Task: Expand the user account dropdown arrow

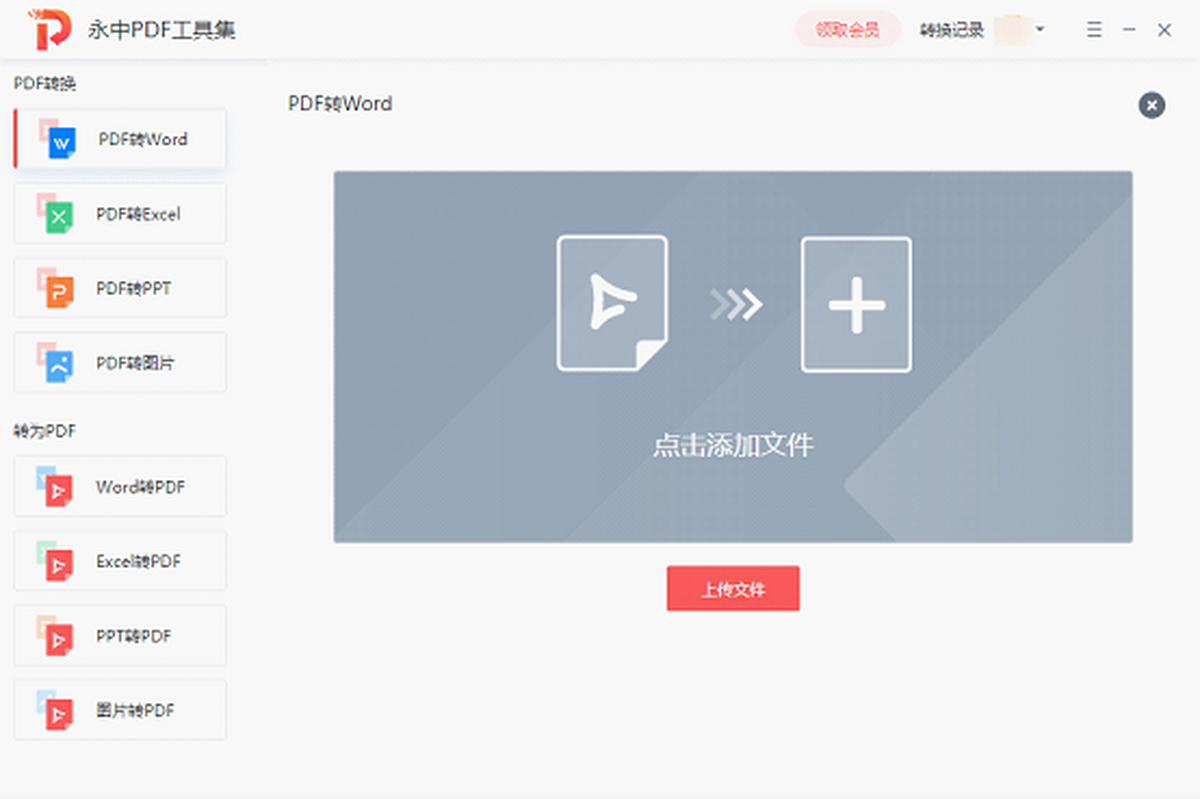Action: click(1040, 29)
